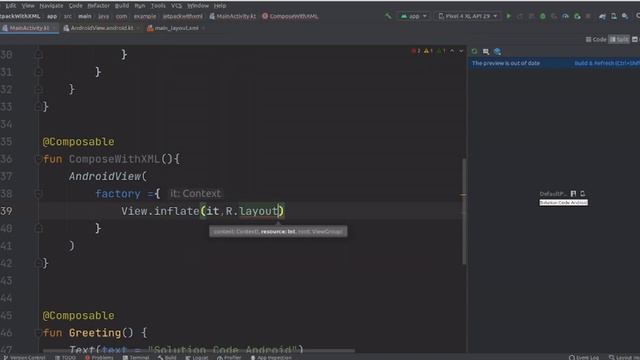Screen dimensions: 640x360
Task: Open the Build menu
Action: click(x=122, y=6)
